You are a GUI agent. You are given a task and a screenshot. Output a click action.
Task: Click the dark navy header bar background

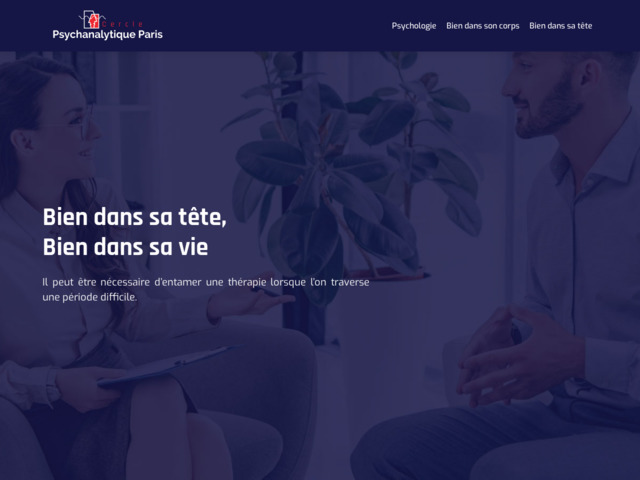coord(278,25)
